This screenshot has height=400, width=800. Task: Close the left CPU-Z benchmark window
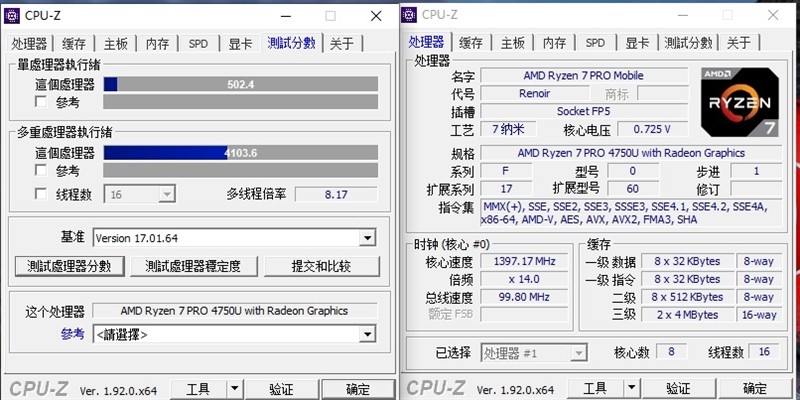pos(376,16)
